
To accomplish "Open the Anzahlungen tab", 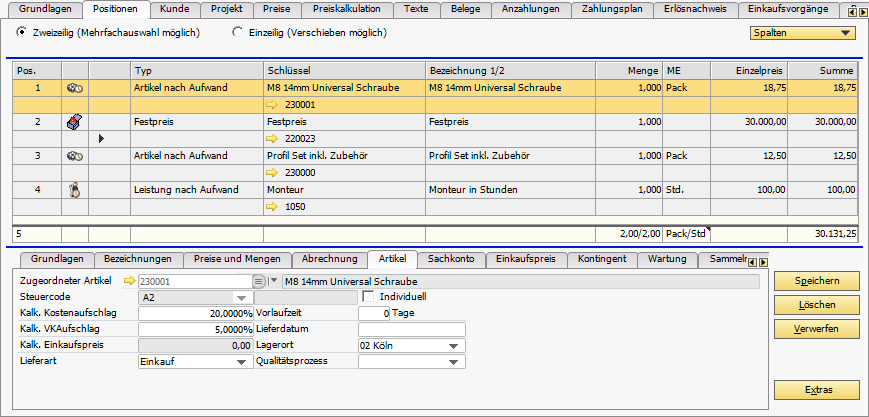I will pos(530,9).
